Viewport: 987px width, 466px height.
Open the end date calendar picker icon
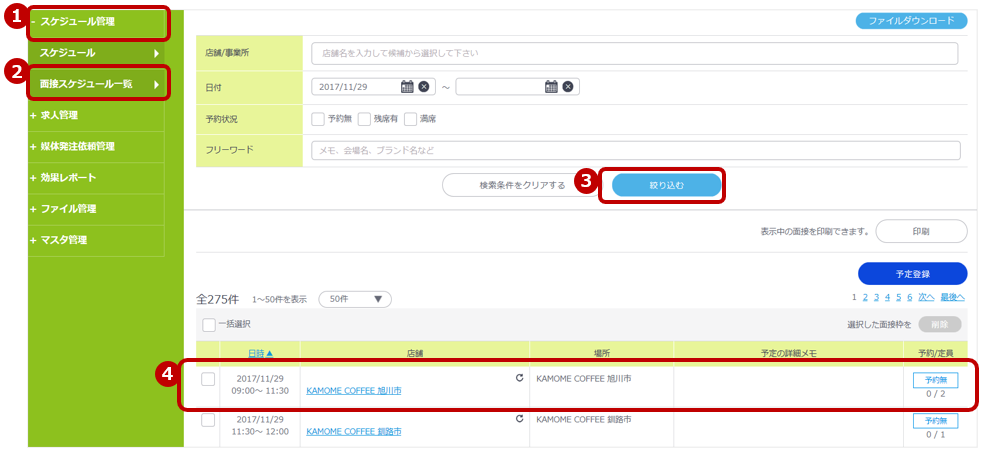[551, 87]
